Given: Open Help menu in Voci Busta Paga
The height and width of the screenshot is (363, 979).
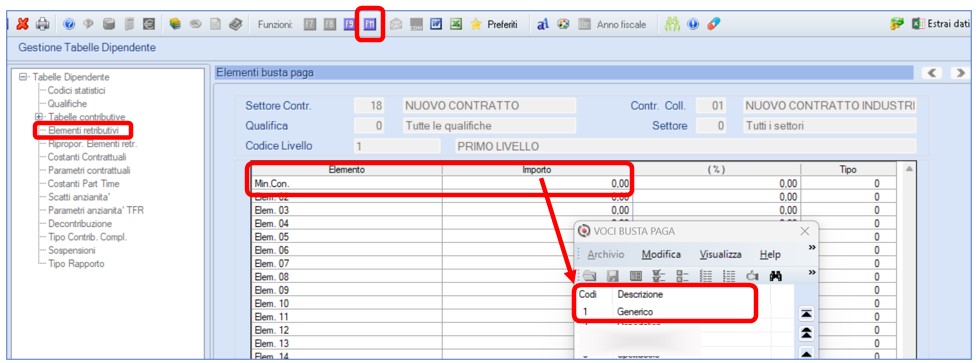Looking at the screenshot, I should (770, 255).
